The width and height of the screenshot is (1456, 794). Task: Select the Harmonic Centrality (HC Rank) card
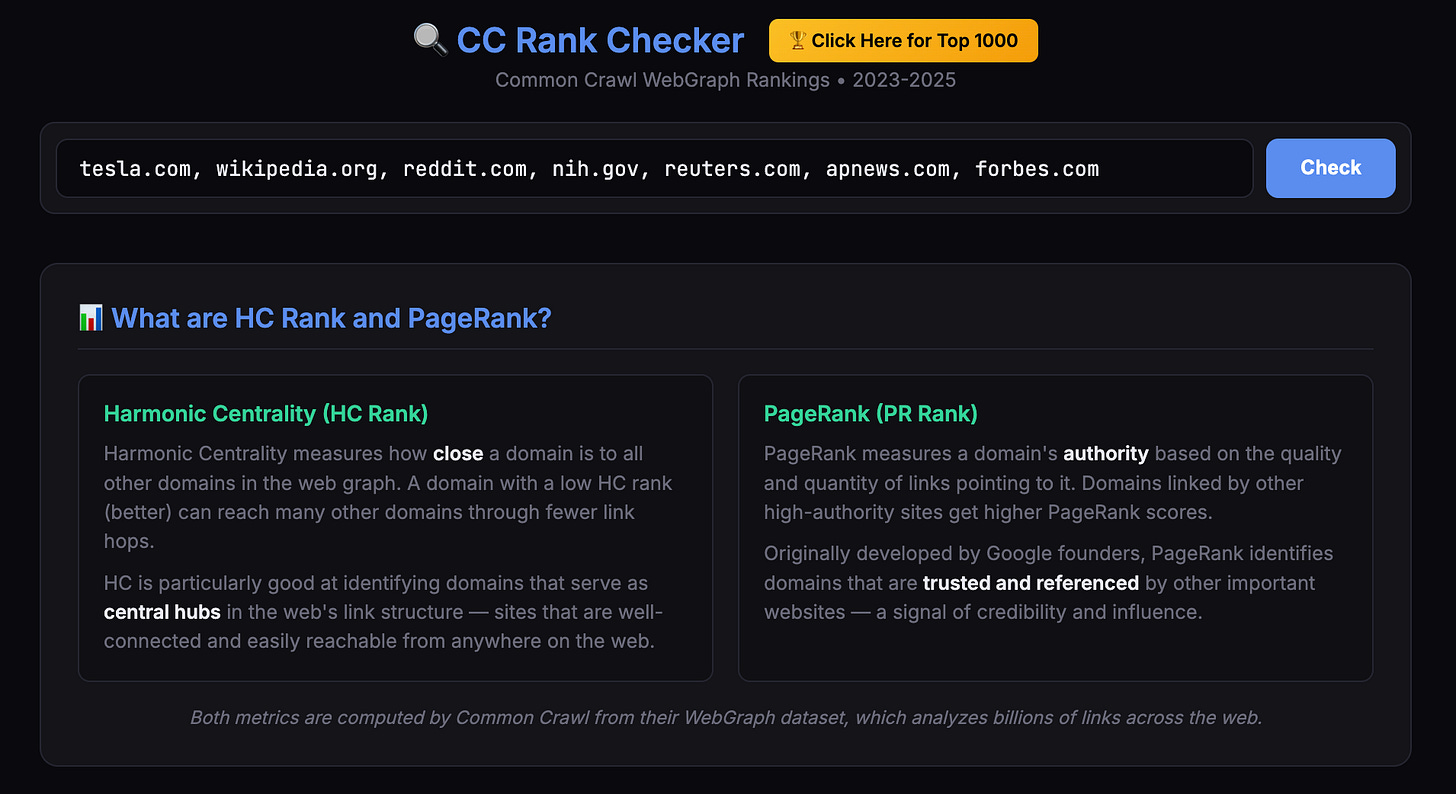(x=395, y=527)
